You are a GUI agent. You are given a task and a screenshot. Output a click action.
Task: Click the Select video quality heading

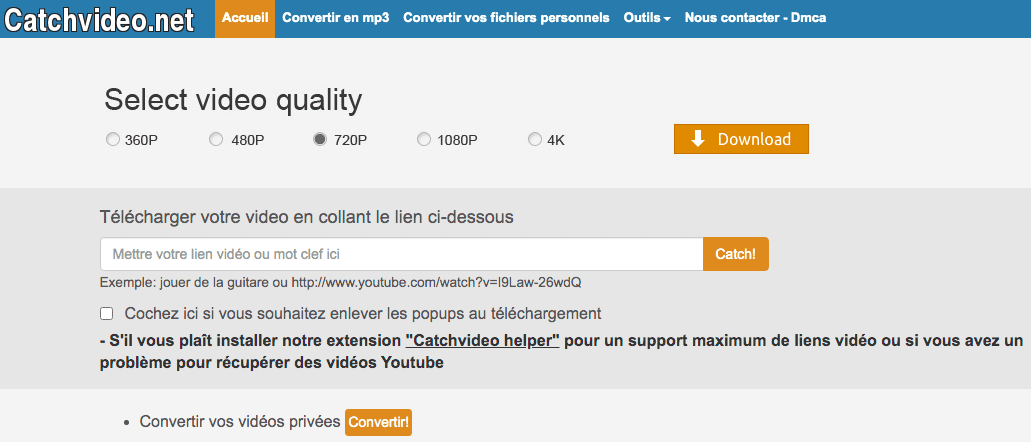tap(233, 100)
